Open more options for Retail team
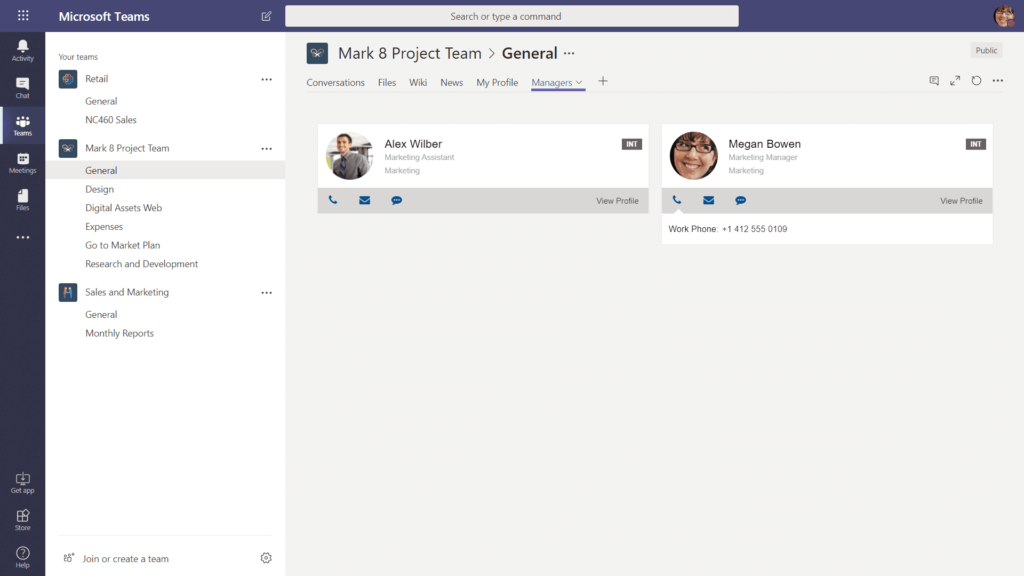1024x576 pixels. click(x=266, y=79)
